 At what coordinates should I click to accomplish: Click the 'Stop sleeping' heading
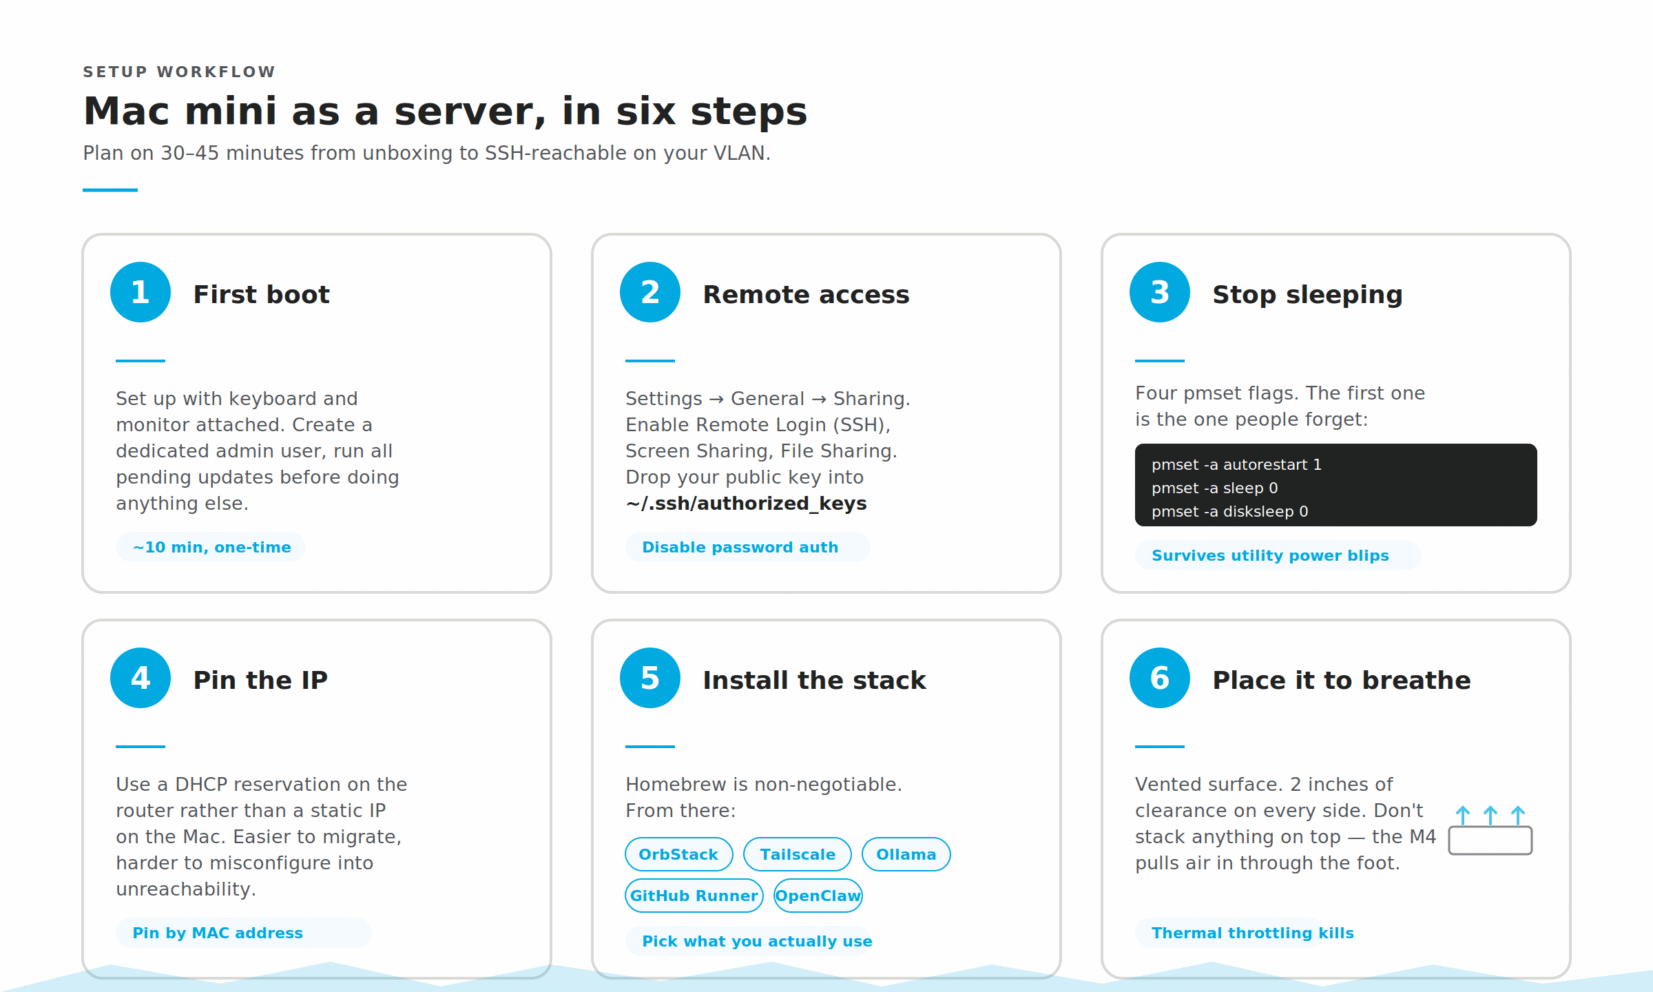coord(1307,294)
